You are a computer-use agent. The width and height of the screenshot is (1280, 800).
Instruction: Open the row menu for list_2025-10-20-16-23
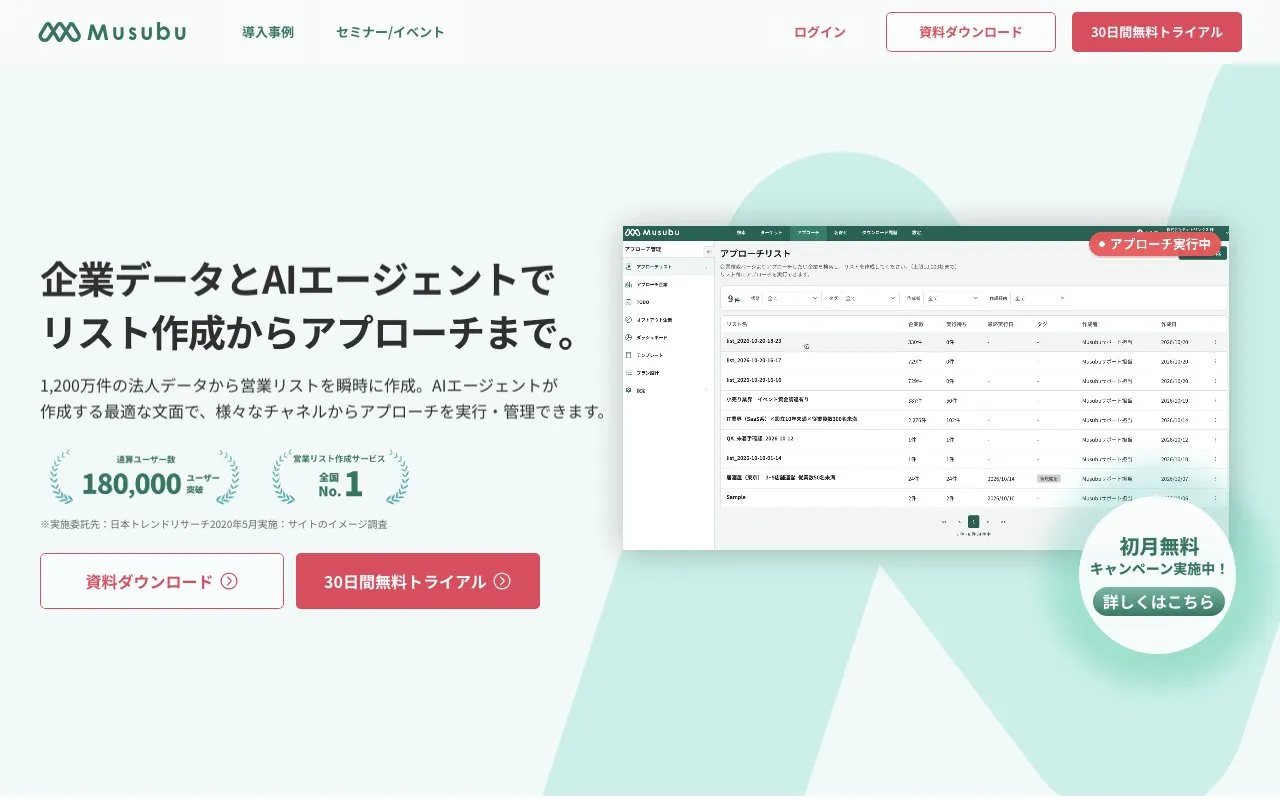tap(1216, 341)
